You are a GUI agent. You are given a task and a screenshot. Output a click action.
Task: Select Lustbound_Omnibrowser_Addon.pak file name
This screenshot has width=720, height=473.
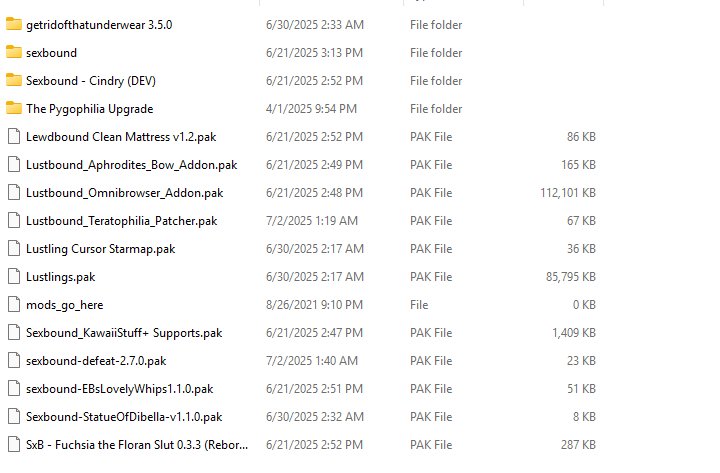click(x=124, y=193)
